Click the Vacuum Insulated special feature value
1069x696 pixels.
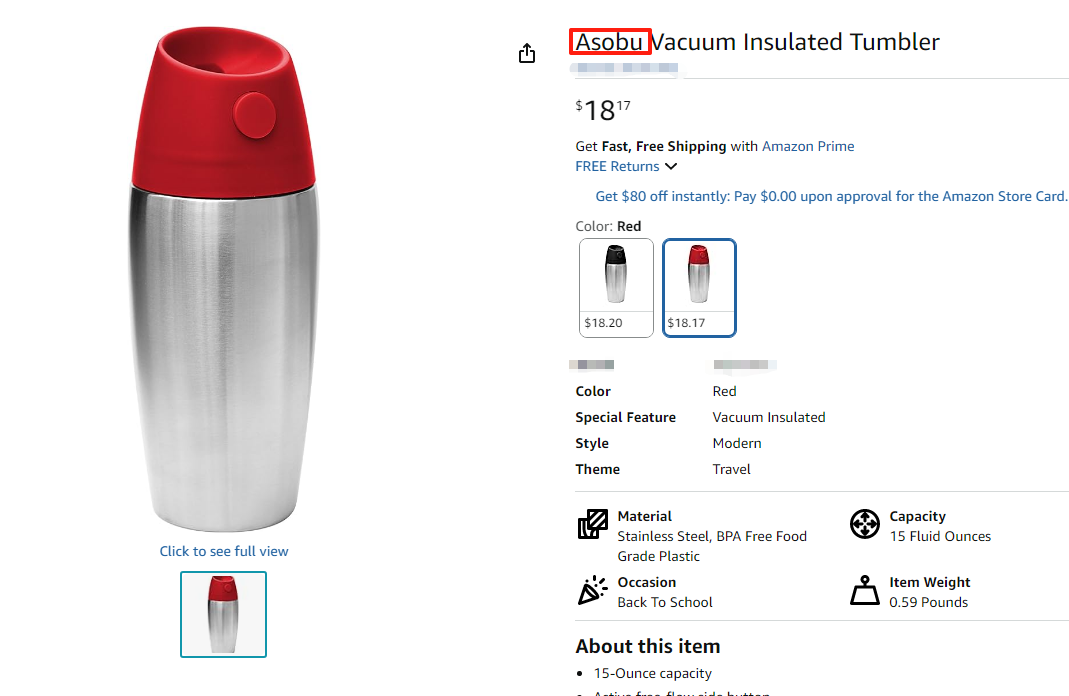point(768,417)
